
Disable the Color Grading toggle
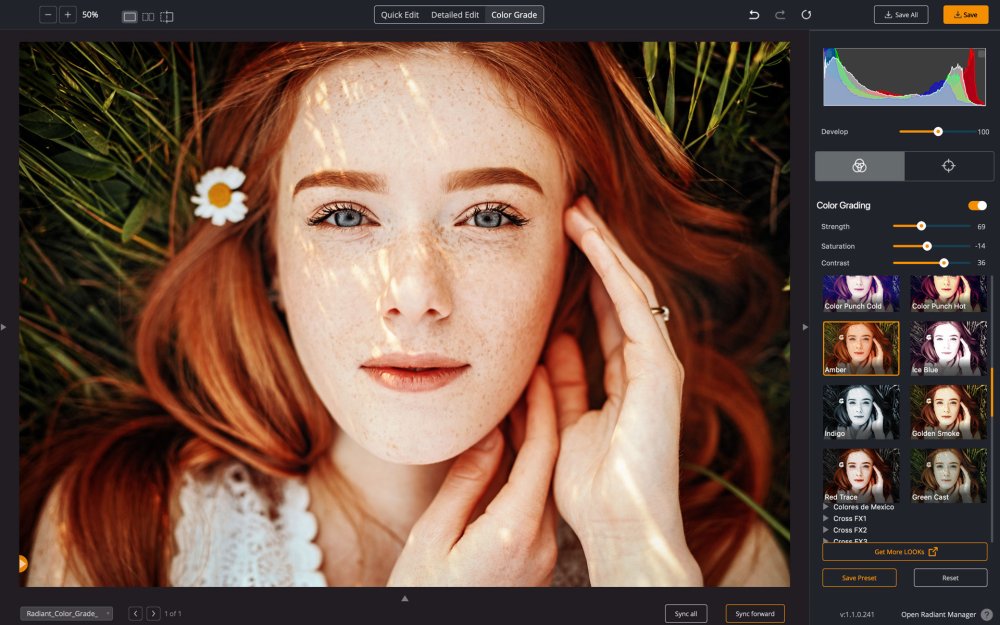coord(976,205)
